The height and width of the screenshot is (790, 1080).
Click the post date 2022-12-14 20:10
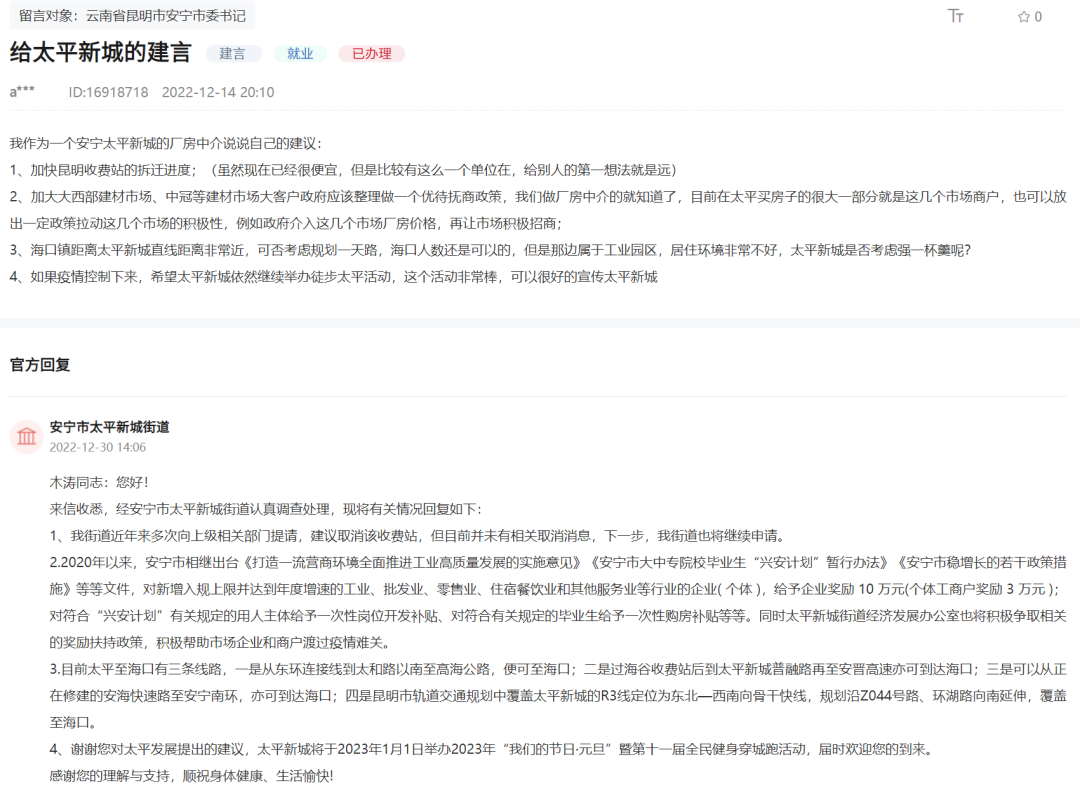pyautogui.click(x=218, y=92)
